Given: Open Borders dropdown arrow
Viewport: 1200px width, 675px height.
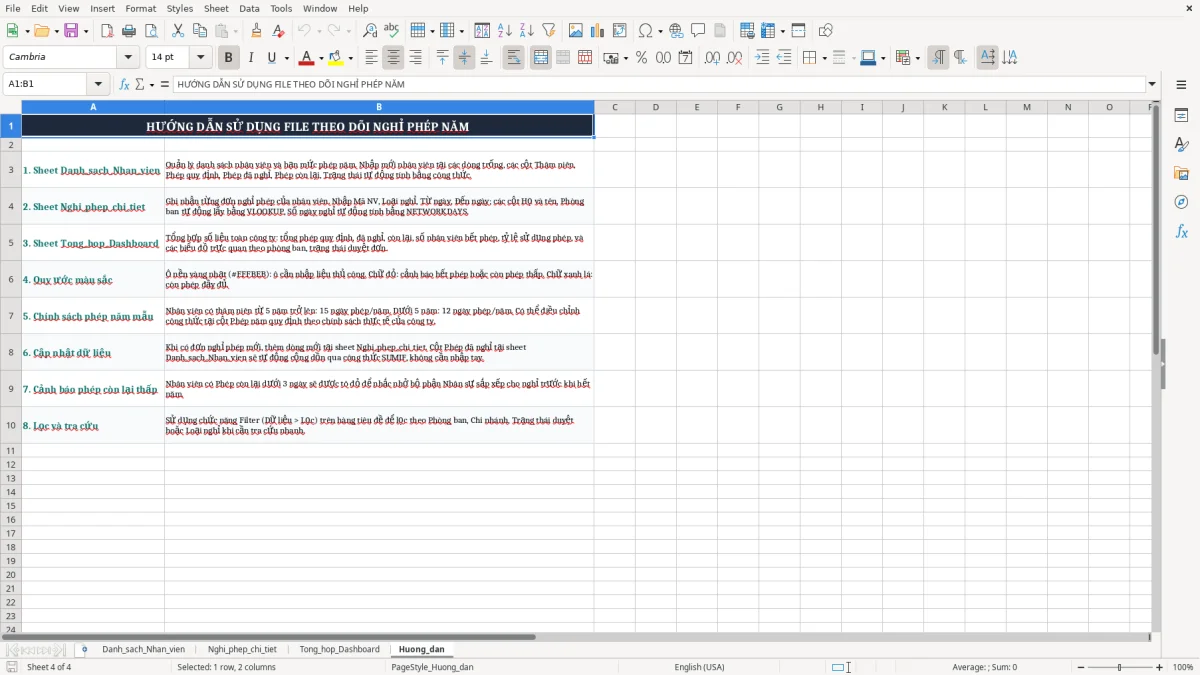Looking at the screenshot, I should (824, 58).
